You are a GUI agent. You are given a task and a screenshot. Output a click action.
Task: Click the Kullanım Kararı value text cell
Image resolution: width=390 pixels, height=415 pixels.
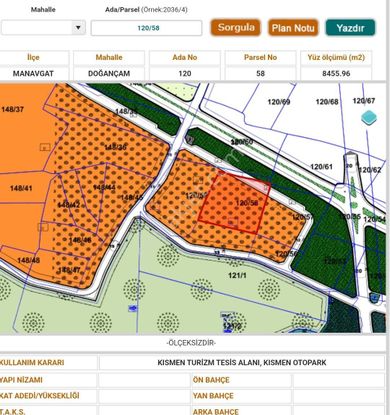[242, 362]
